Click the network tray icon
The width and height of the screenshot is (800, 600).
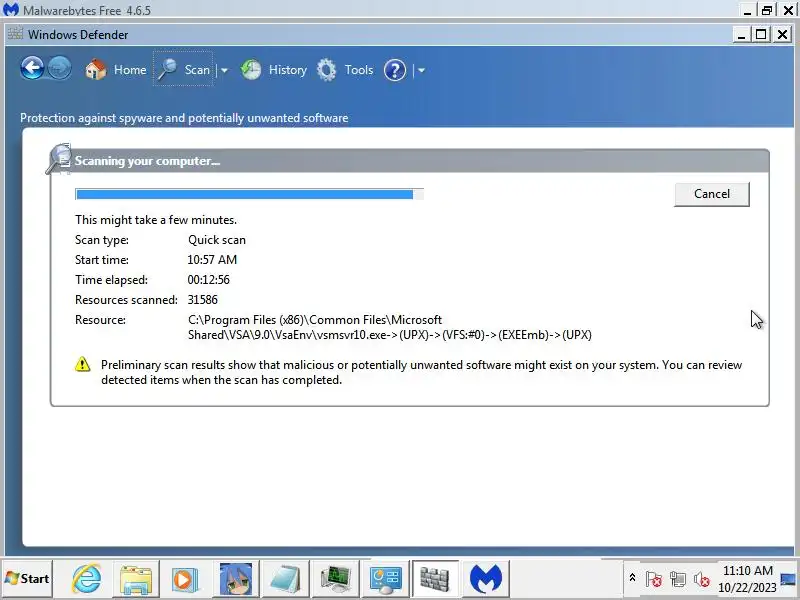(678, 579)
